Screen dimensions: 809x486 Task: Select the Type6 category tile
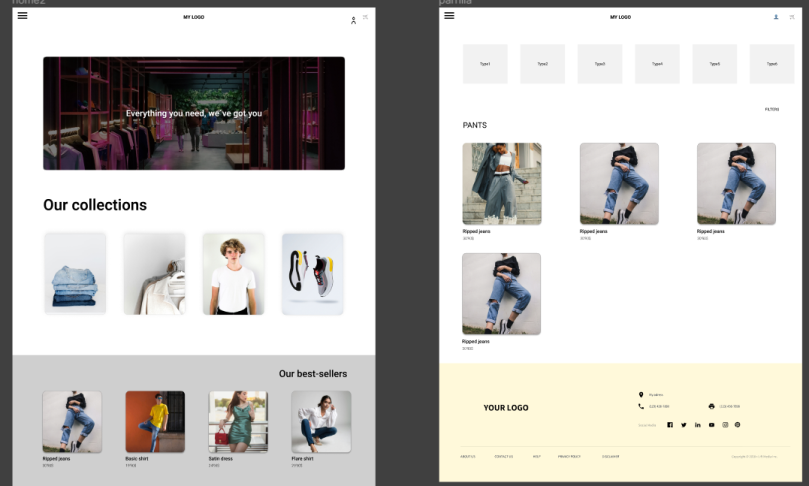(x=771, y=64)
